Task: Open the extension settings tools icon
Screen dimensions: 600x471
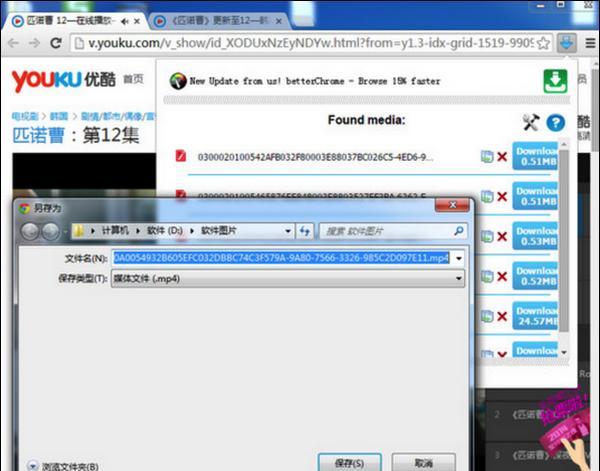Action: [531, 122]
